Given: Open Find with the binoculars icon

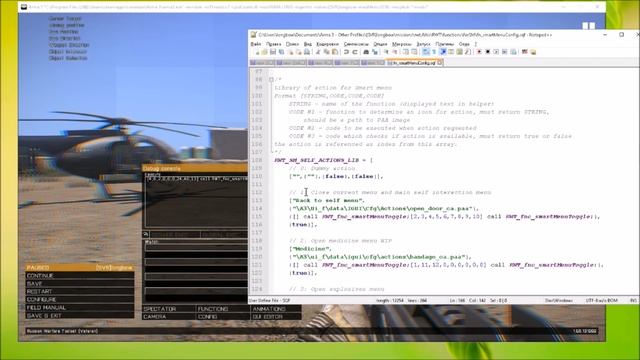Looking at the screenshot, I should 366,52.
